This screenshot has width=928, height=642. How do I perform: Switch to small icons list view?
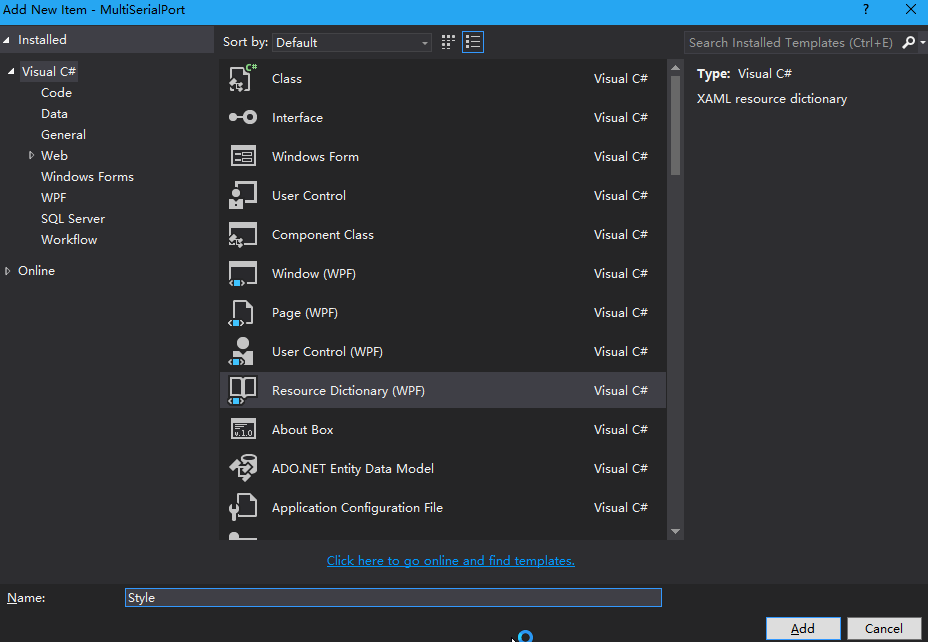click(473, 42)
